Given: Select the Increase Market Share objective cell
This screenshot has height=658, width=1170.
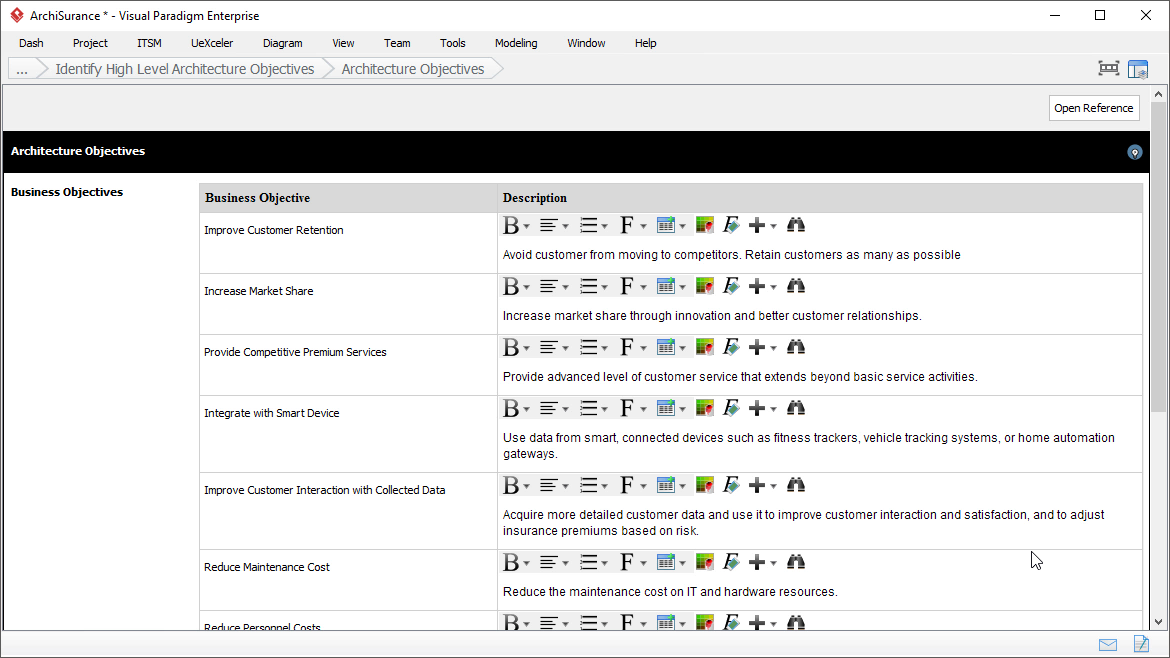Looking at the screenshot, I should click(348, 304).
